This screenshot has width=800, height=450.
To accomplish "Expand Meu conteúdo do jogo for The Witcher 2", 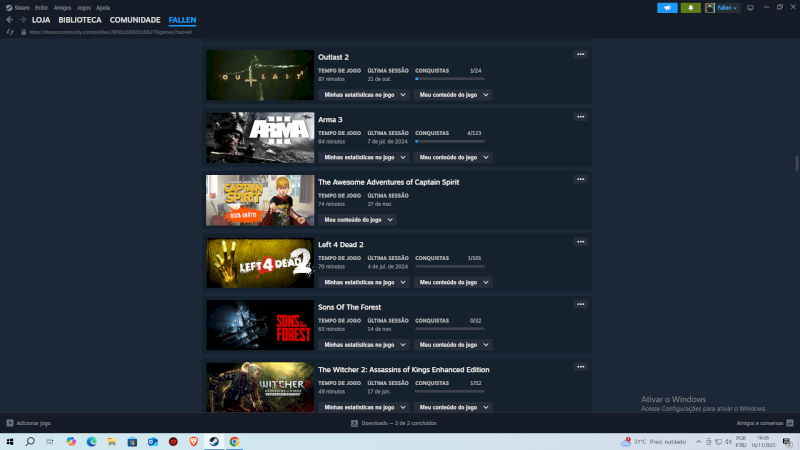I will (x=453, y=407).
